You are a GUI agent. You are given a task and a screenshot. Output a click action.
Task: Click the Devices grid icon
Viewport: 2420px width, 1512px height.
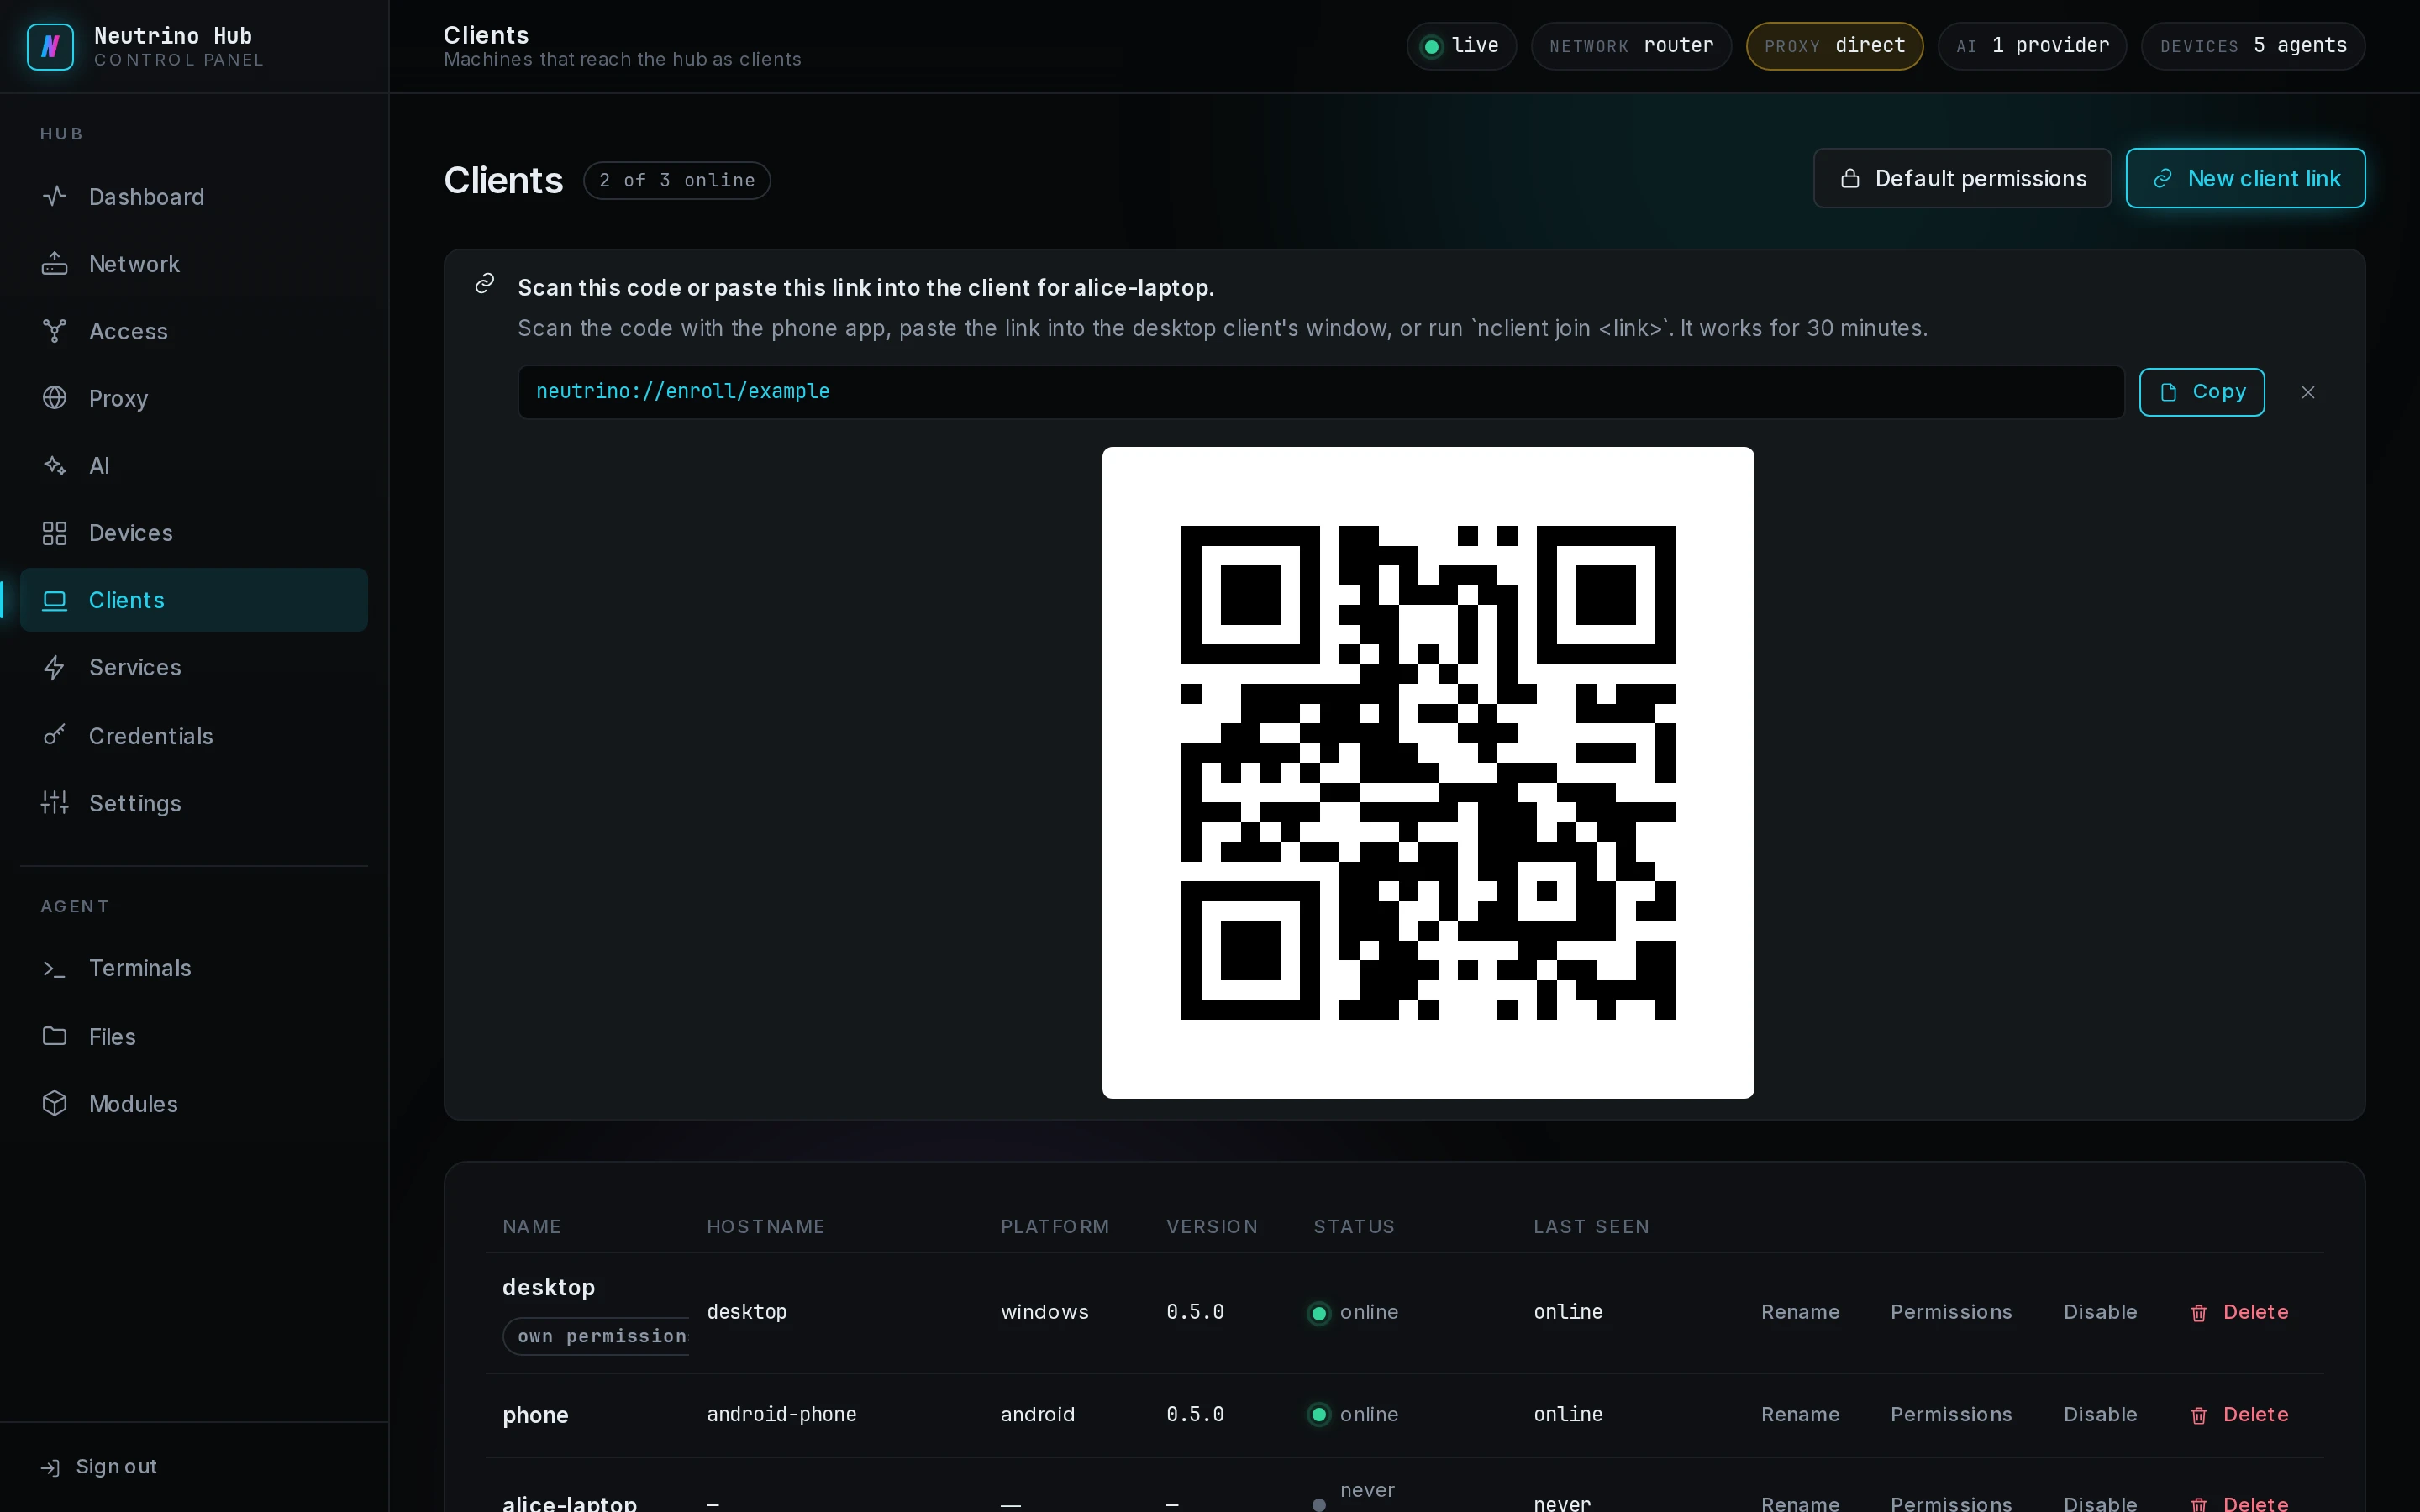point(55,533)
